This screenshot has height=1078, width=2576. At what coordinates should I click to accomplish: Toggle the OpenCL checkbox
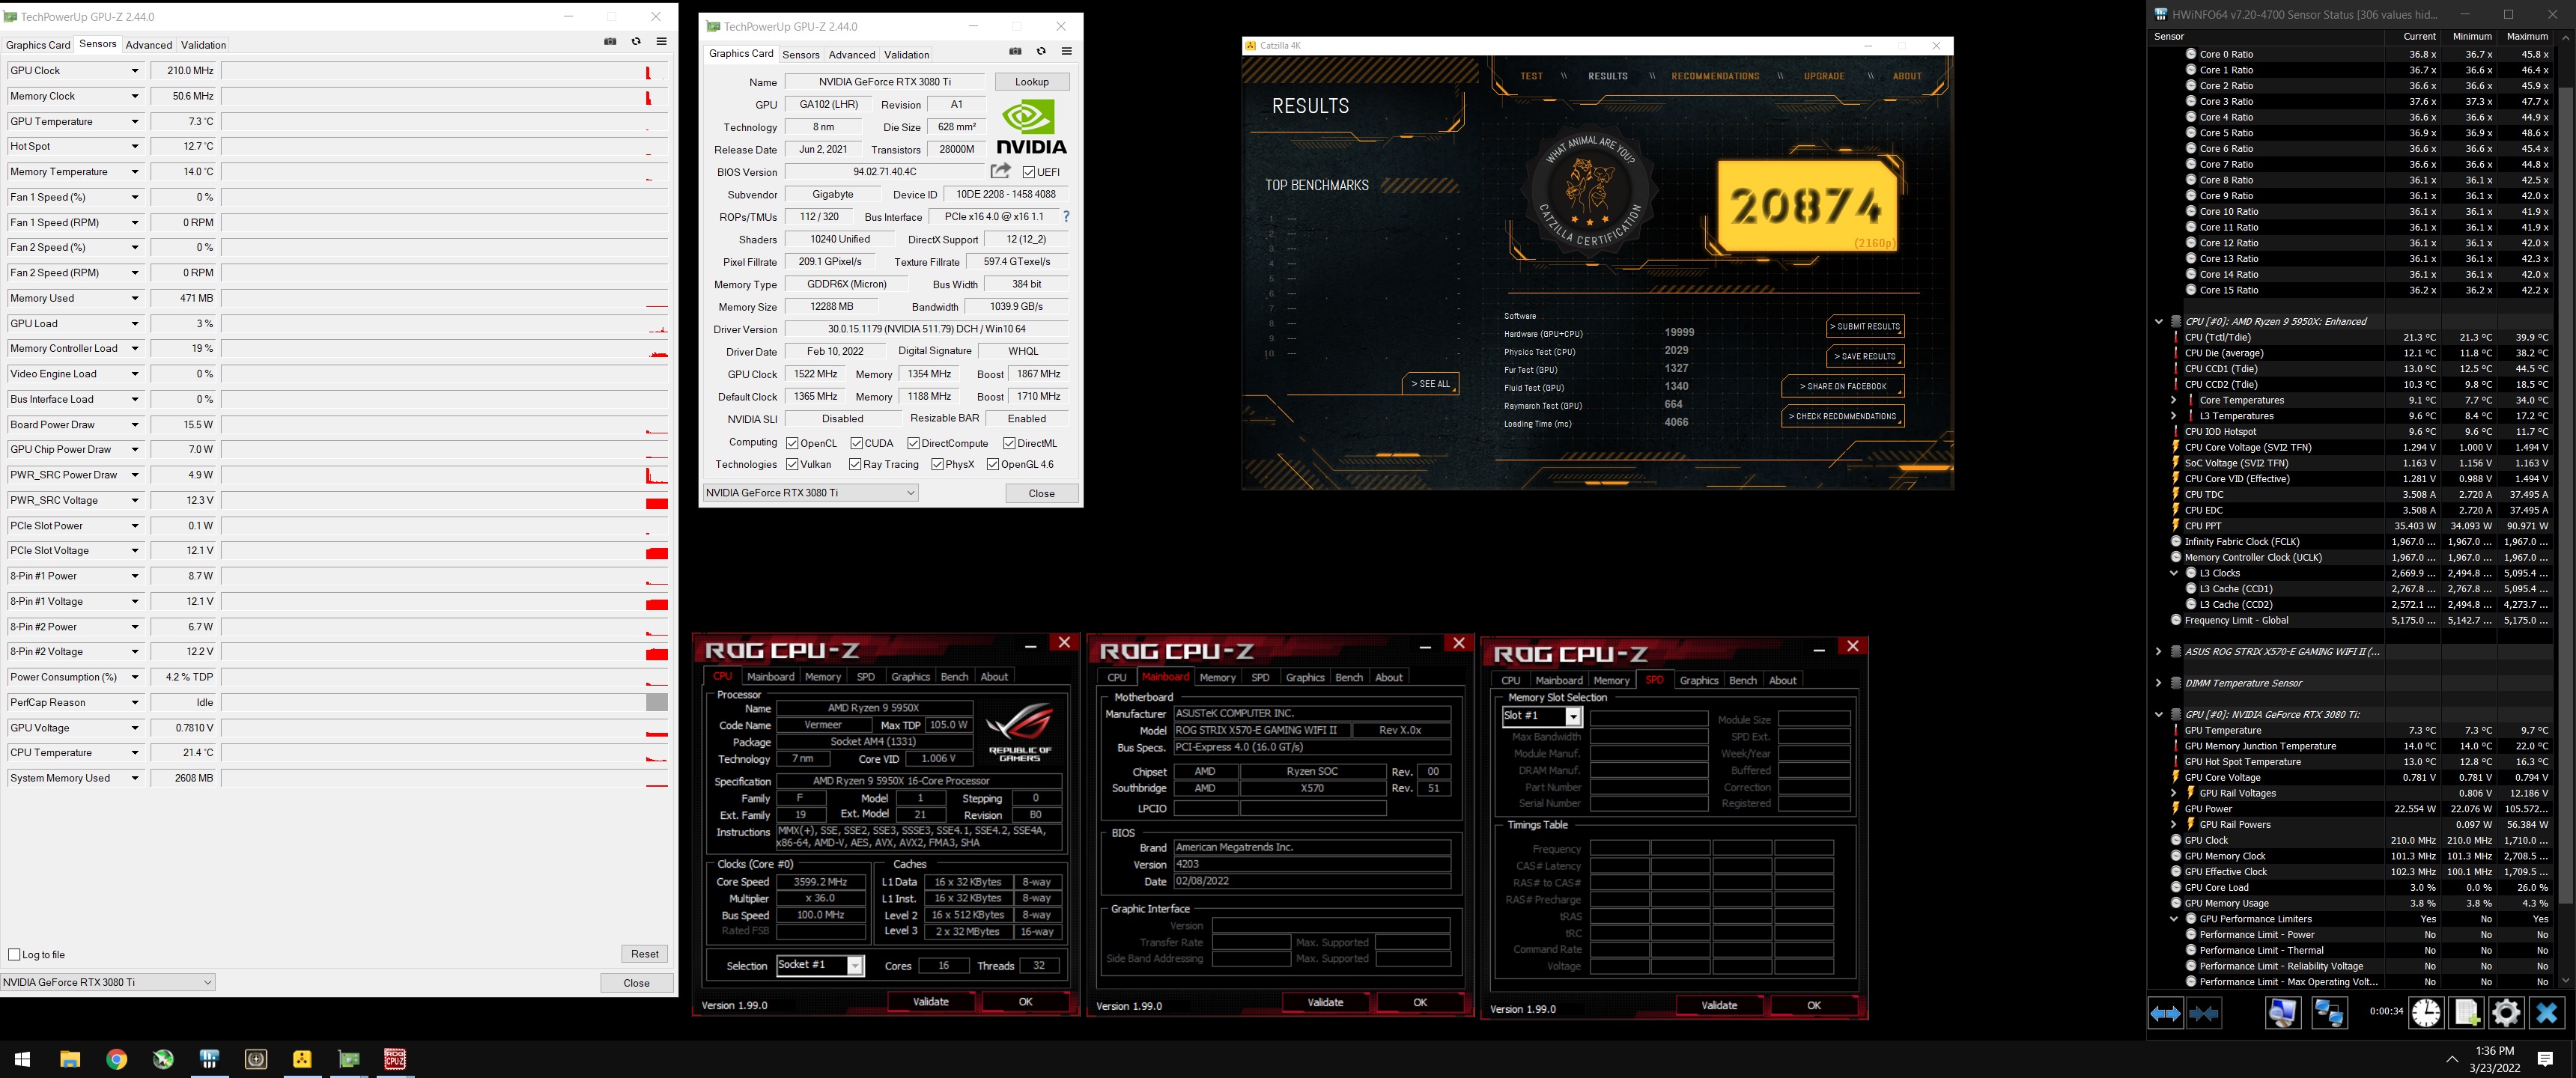click(x=792, y=443)
